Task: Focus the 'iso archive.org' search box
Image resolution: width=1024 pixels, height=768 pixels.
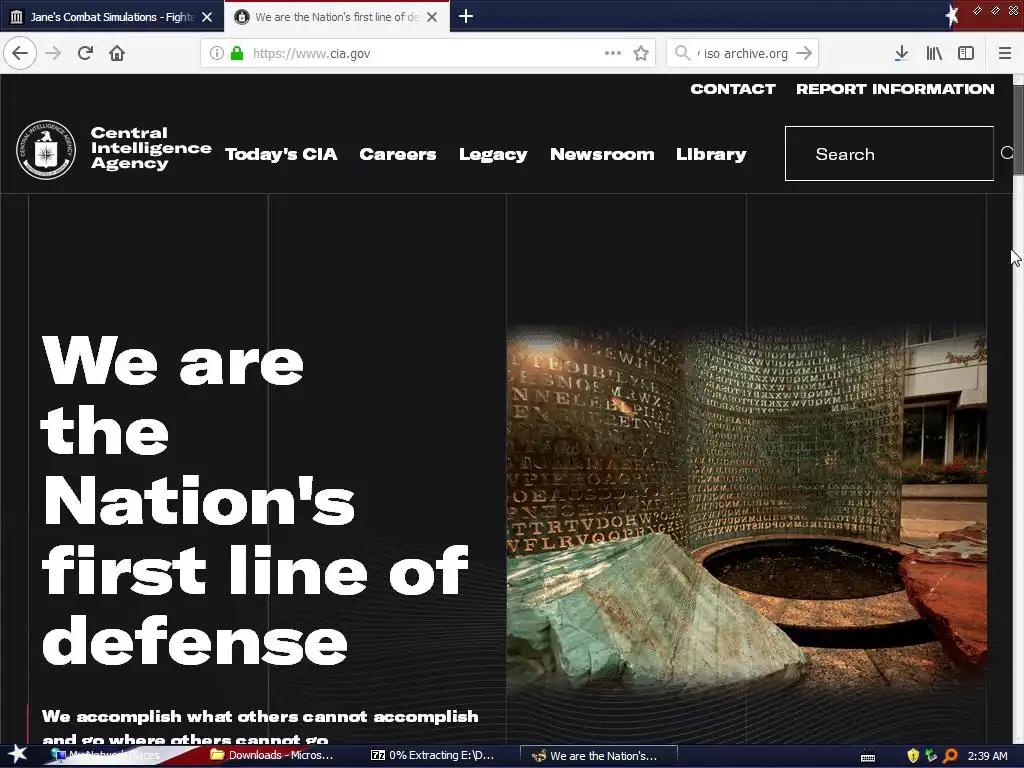Action: [x=744, y=53]
